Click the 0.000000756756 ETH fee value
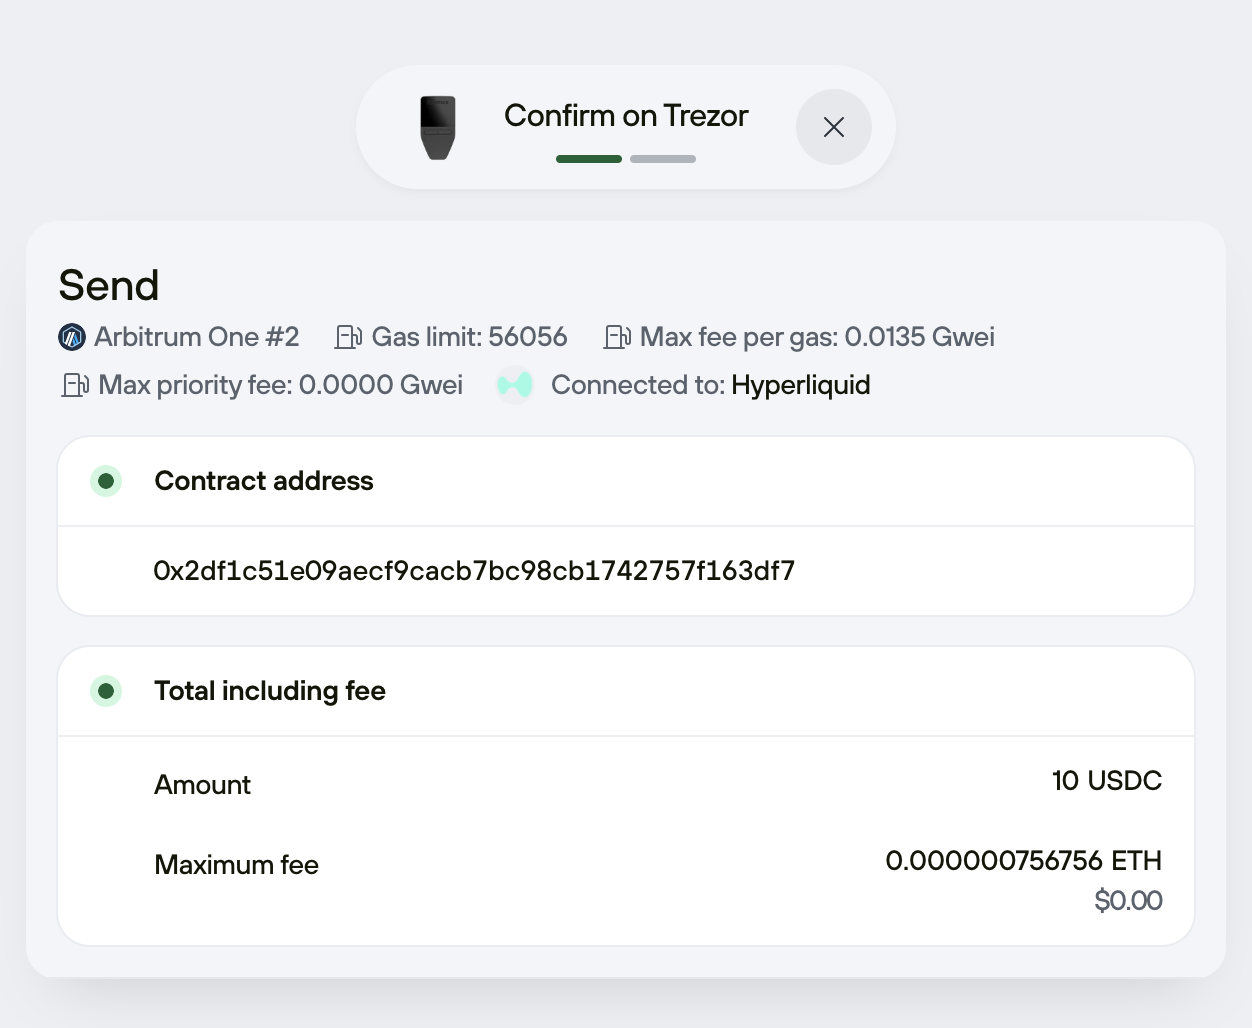This screenshot has width=1252, height=1028. click(x=1024, y=861)
